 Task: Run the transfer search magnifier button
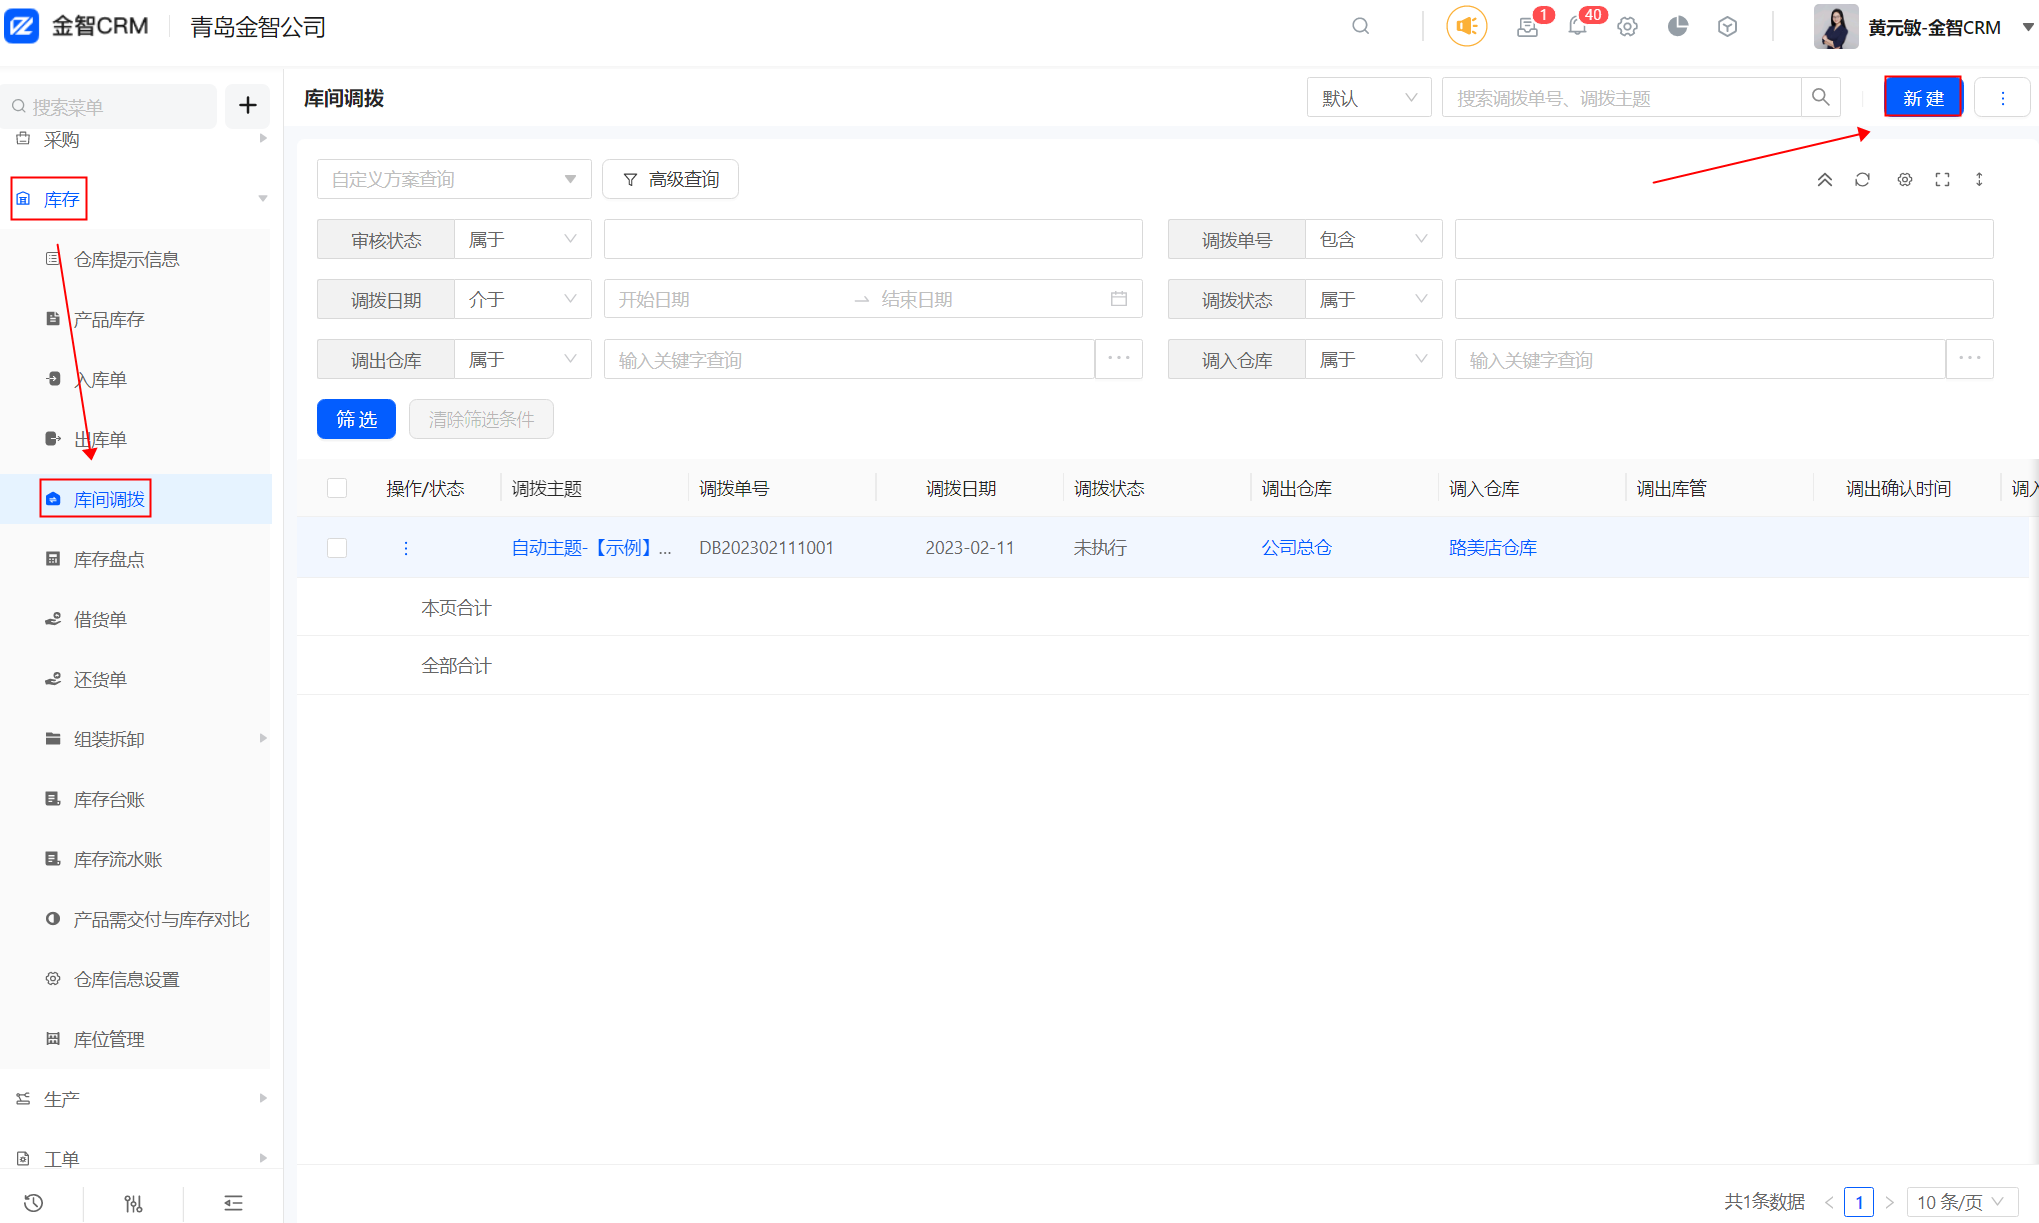point(1821,97)
